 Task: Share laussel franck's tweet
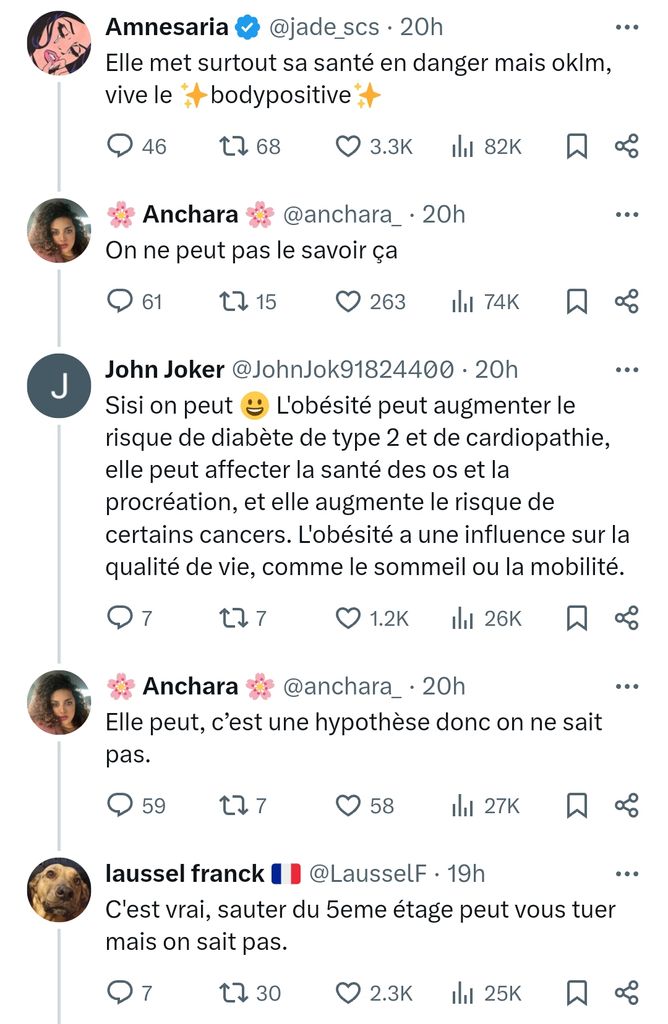click(627, 993)
